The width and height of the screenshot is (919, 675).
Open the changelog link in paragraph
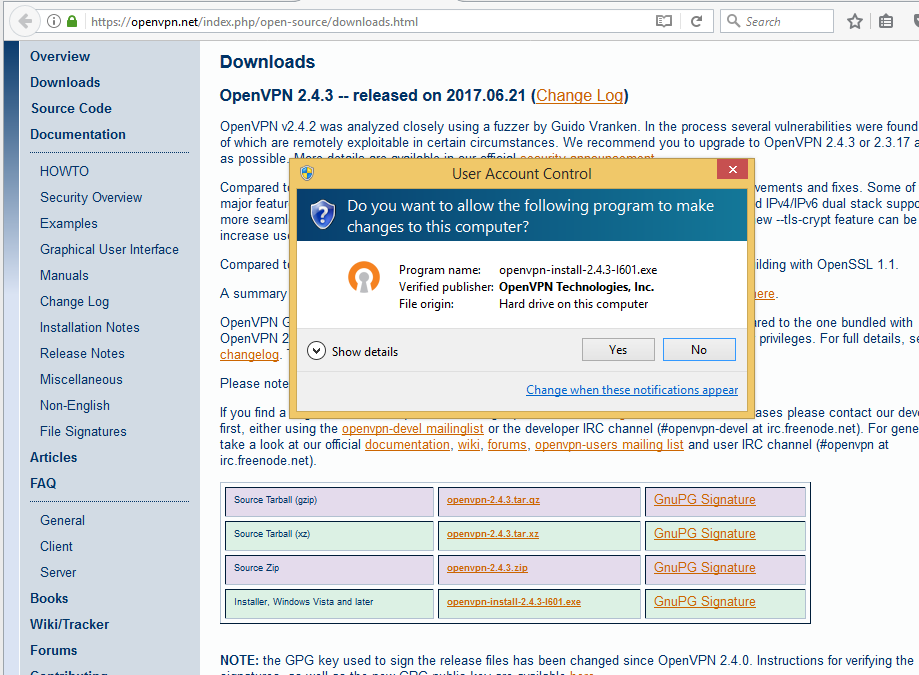[x=250, y=354]
